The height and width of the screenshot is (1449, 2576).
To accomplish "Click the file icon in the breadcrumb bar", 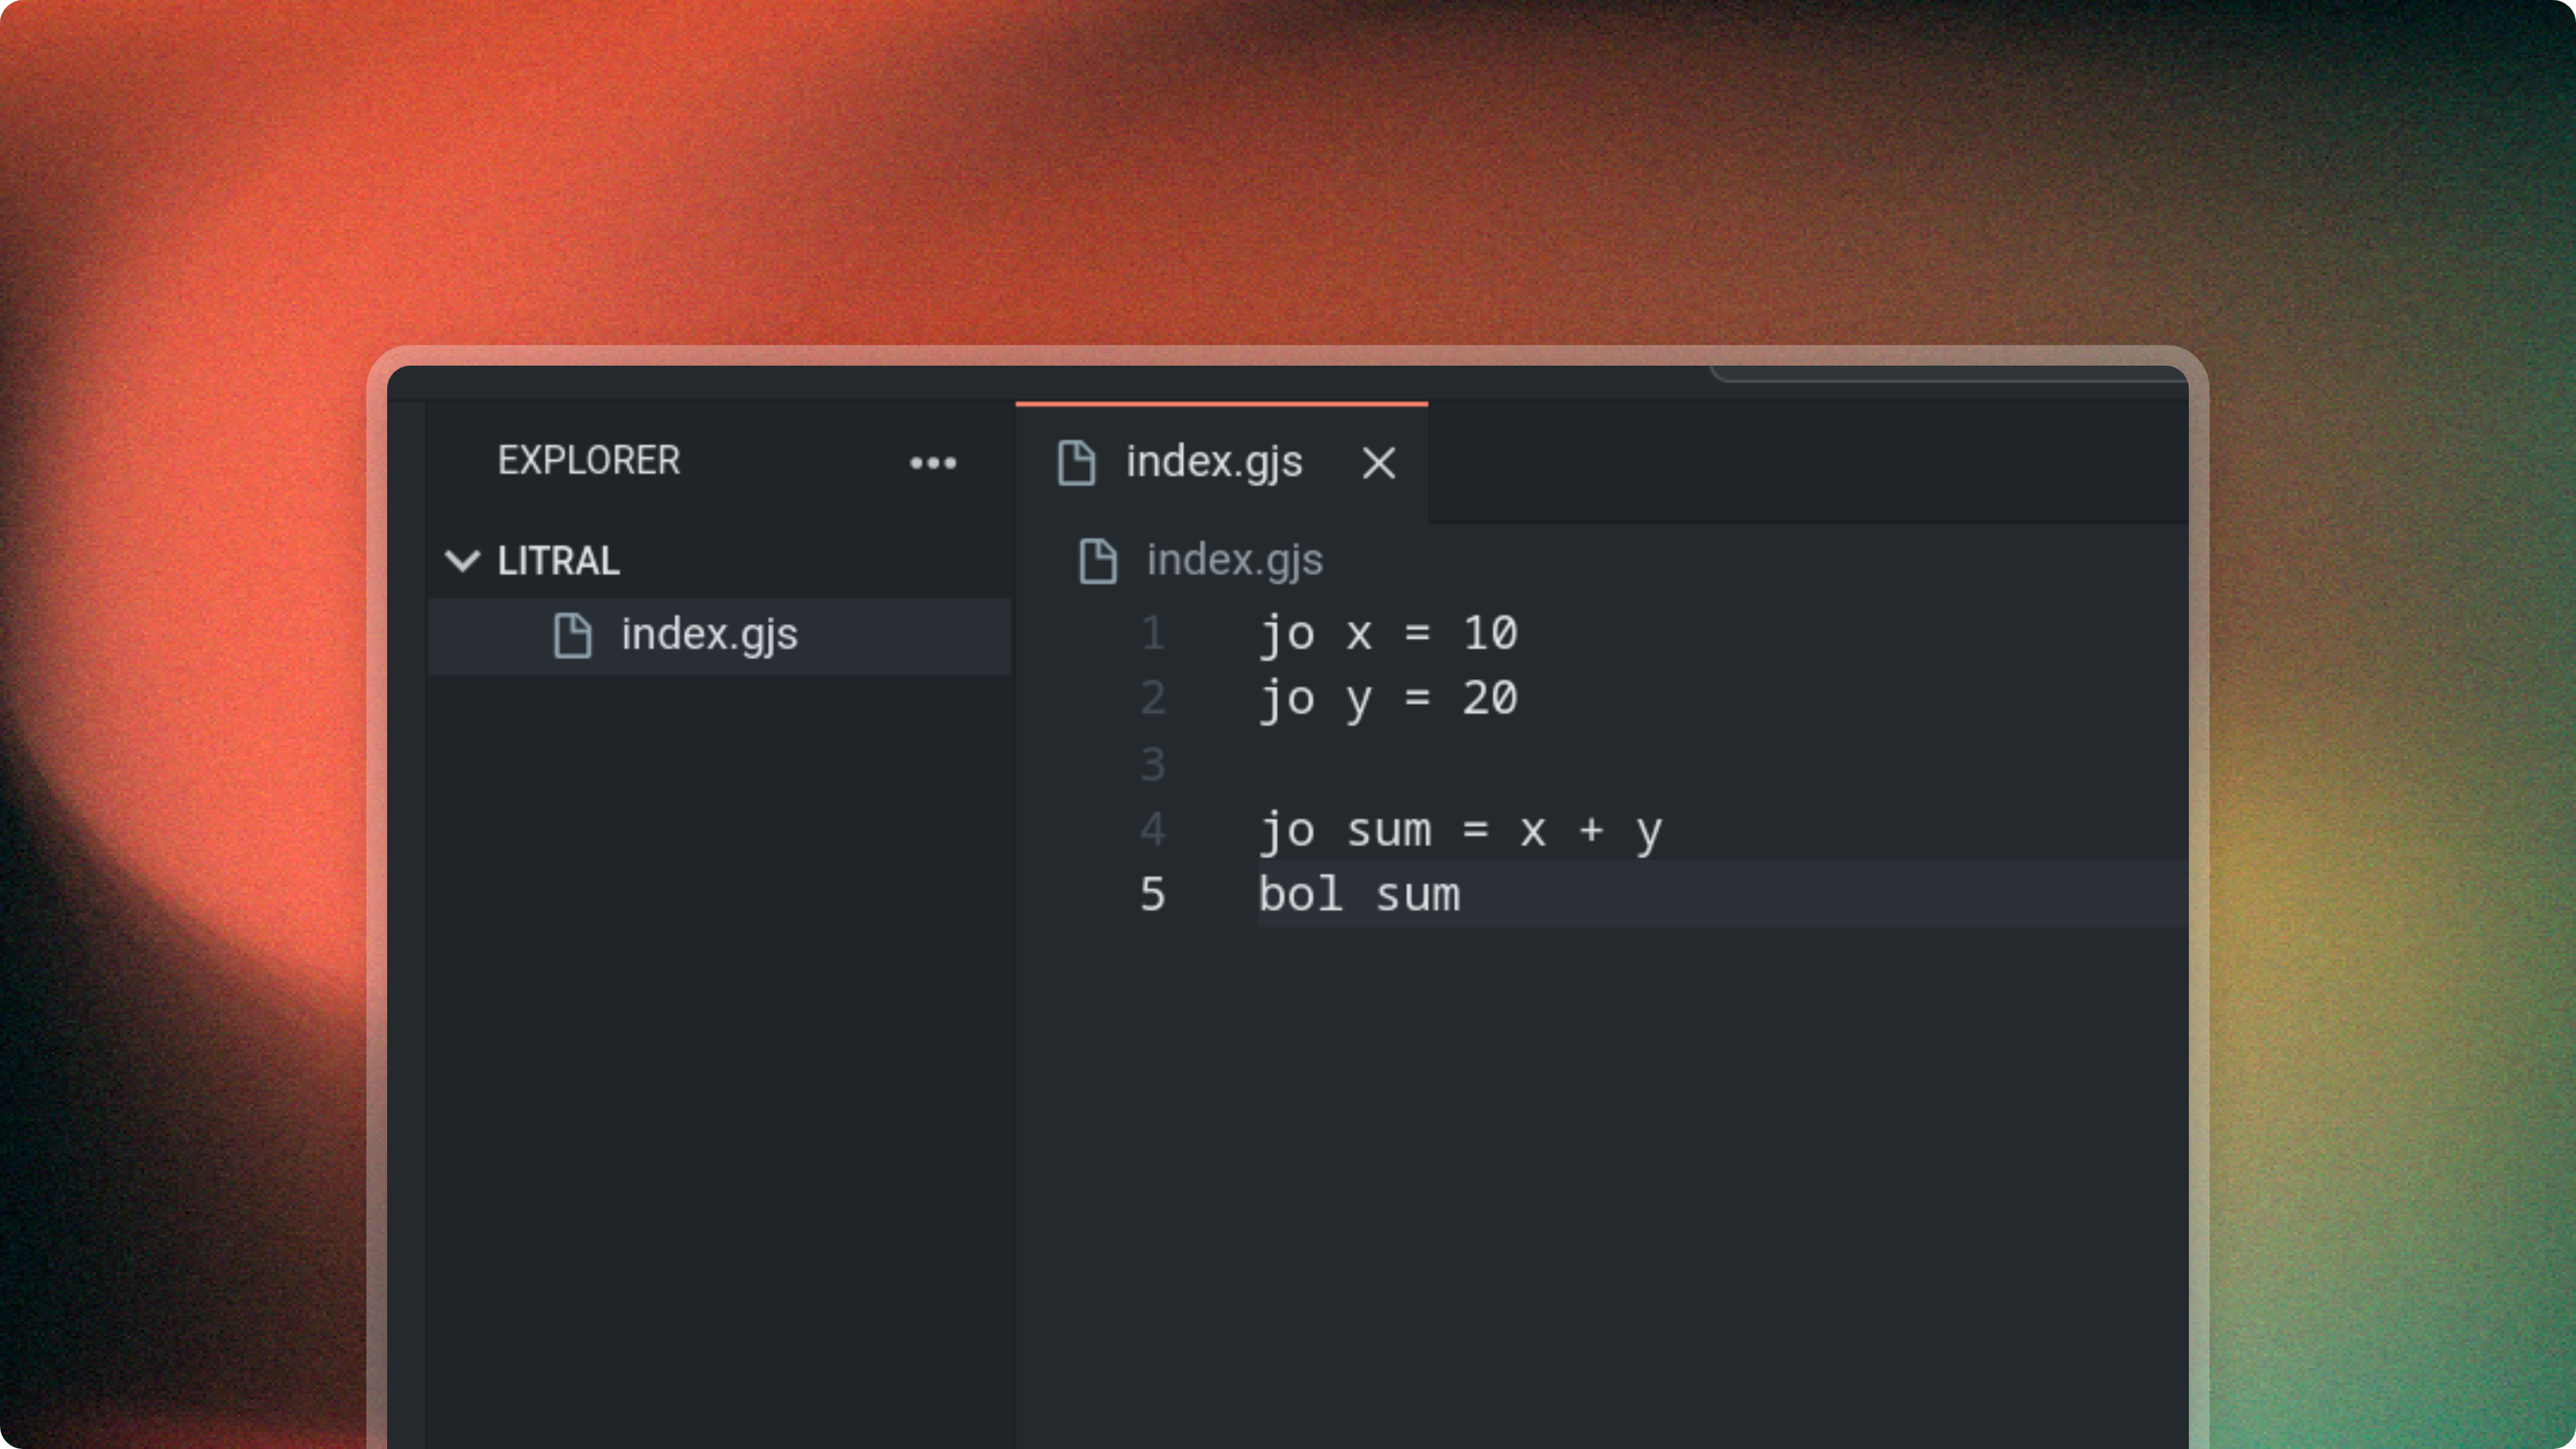I will (x=1097, y=561).
